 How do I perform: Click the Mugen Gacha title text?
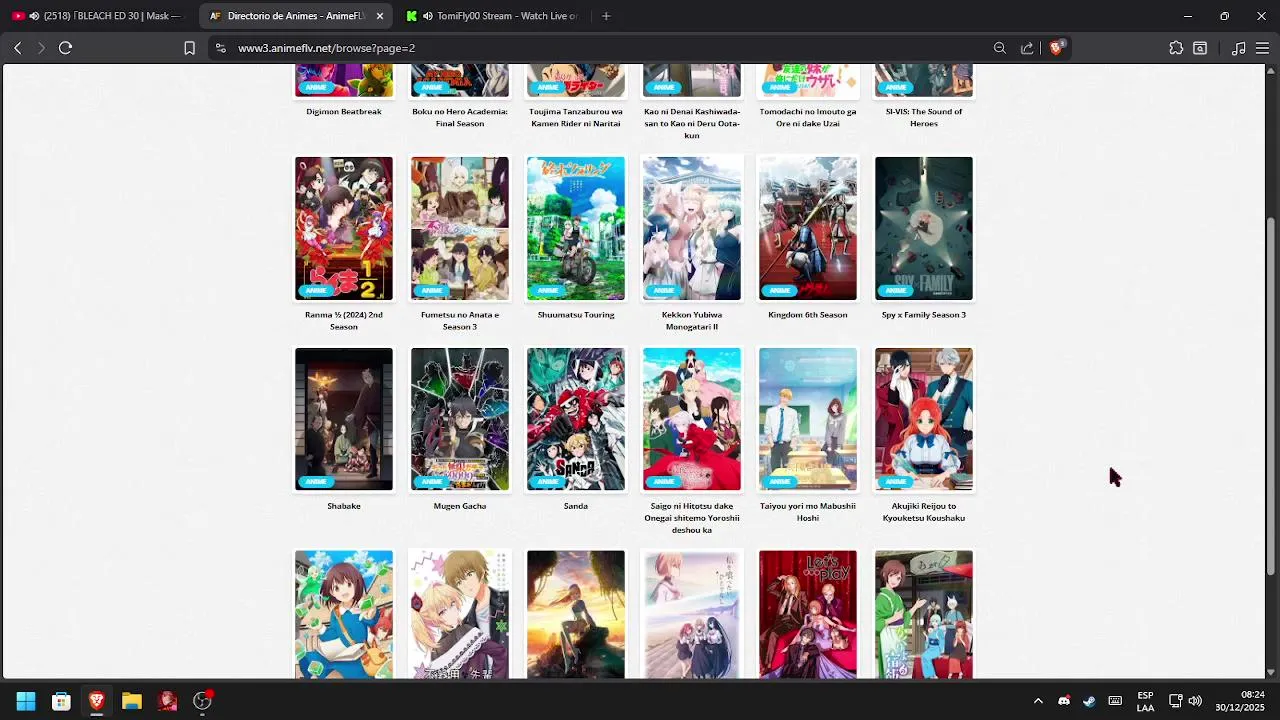[460, 506]
